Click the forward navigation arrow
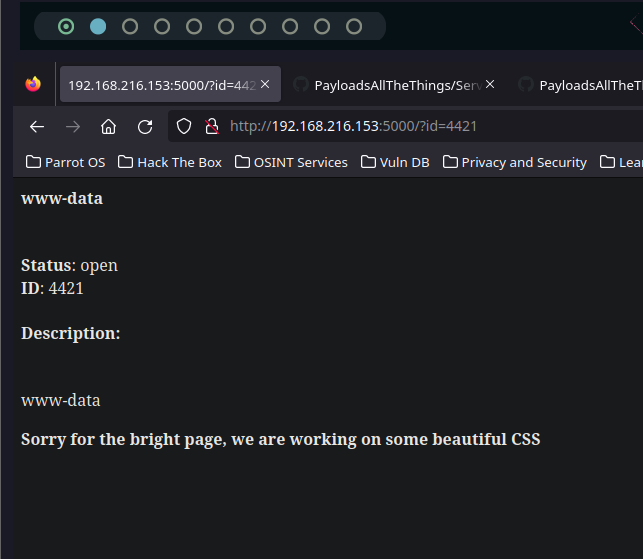643x559 pixels. [x=73, y=127]
